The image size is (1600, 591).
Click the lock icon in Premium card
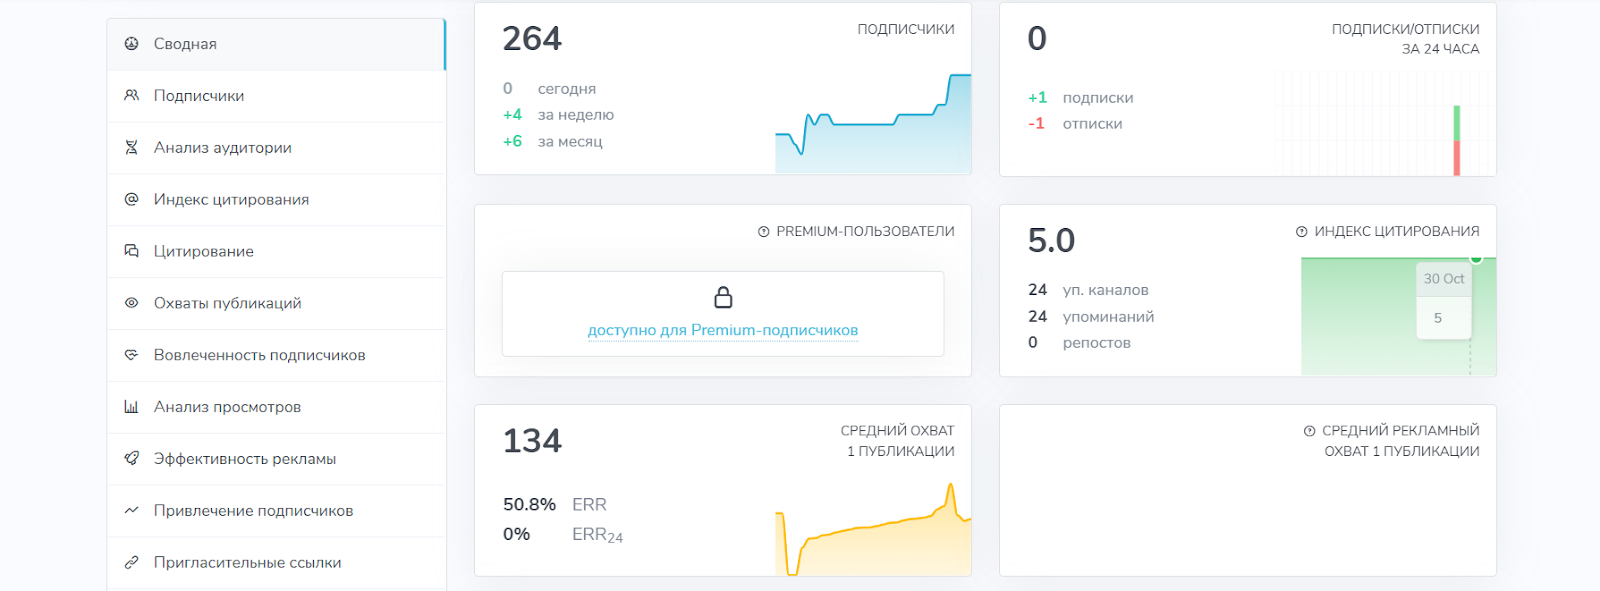click(723, 297)
